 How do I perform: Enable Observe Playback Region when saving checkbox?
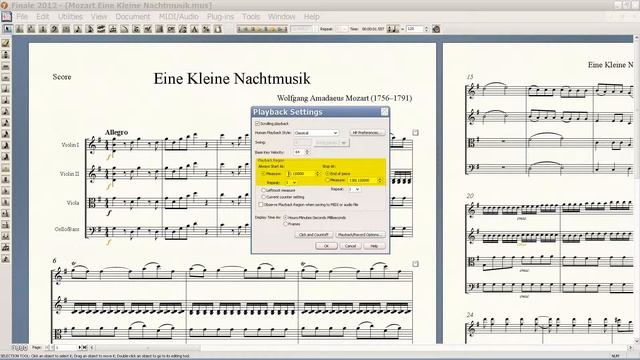coord(261,204)
